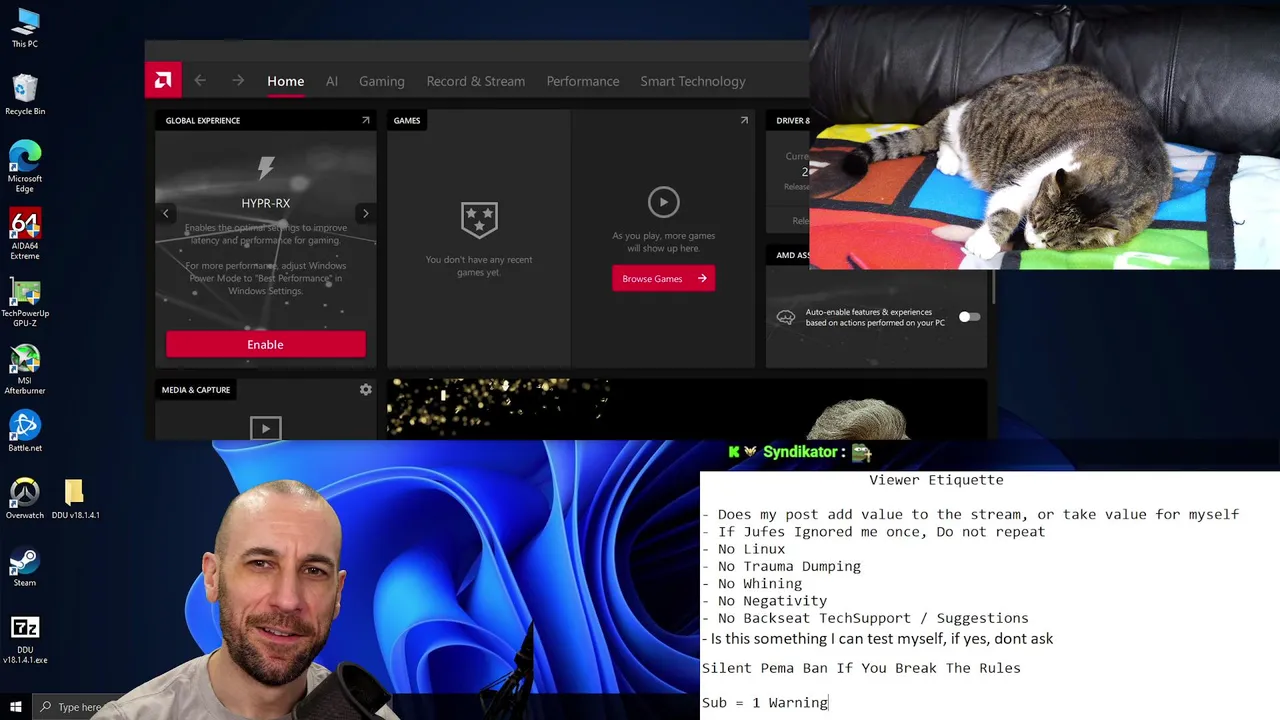Click the AMD software vertical scrollbar

pos(993,288)
